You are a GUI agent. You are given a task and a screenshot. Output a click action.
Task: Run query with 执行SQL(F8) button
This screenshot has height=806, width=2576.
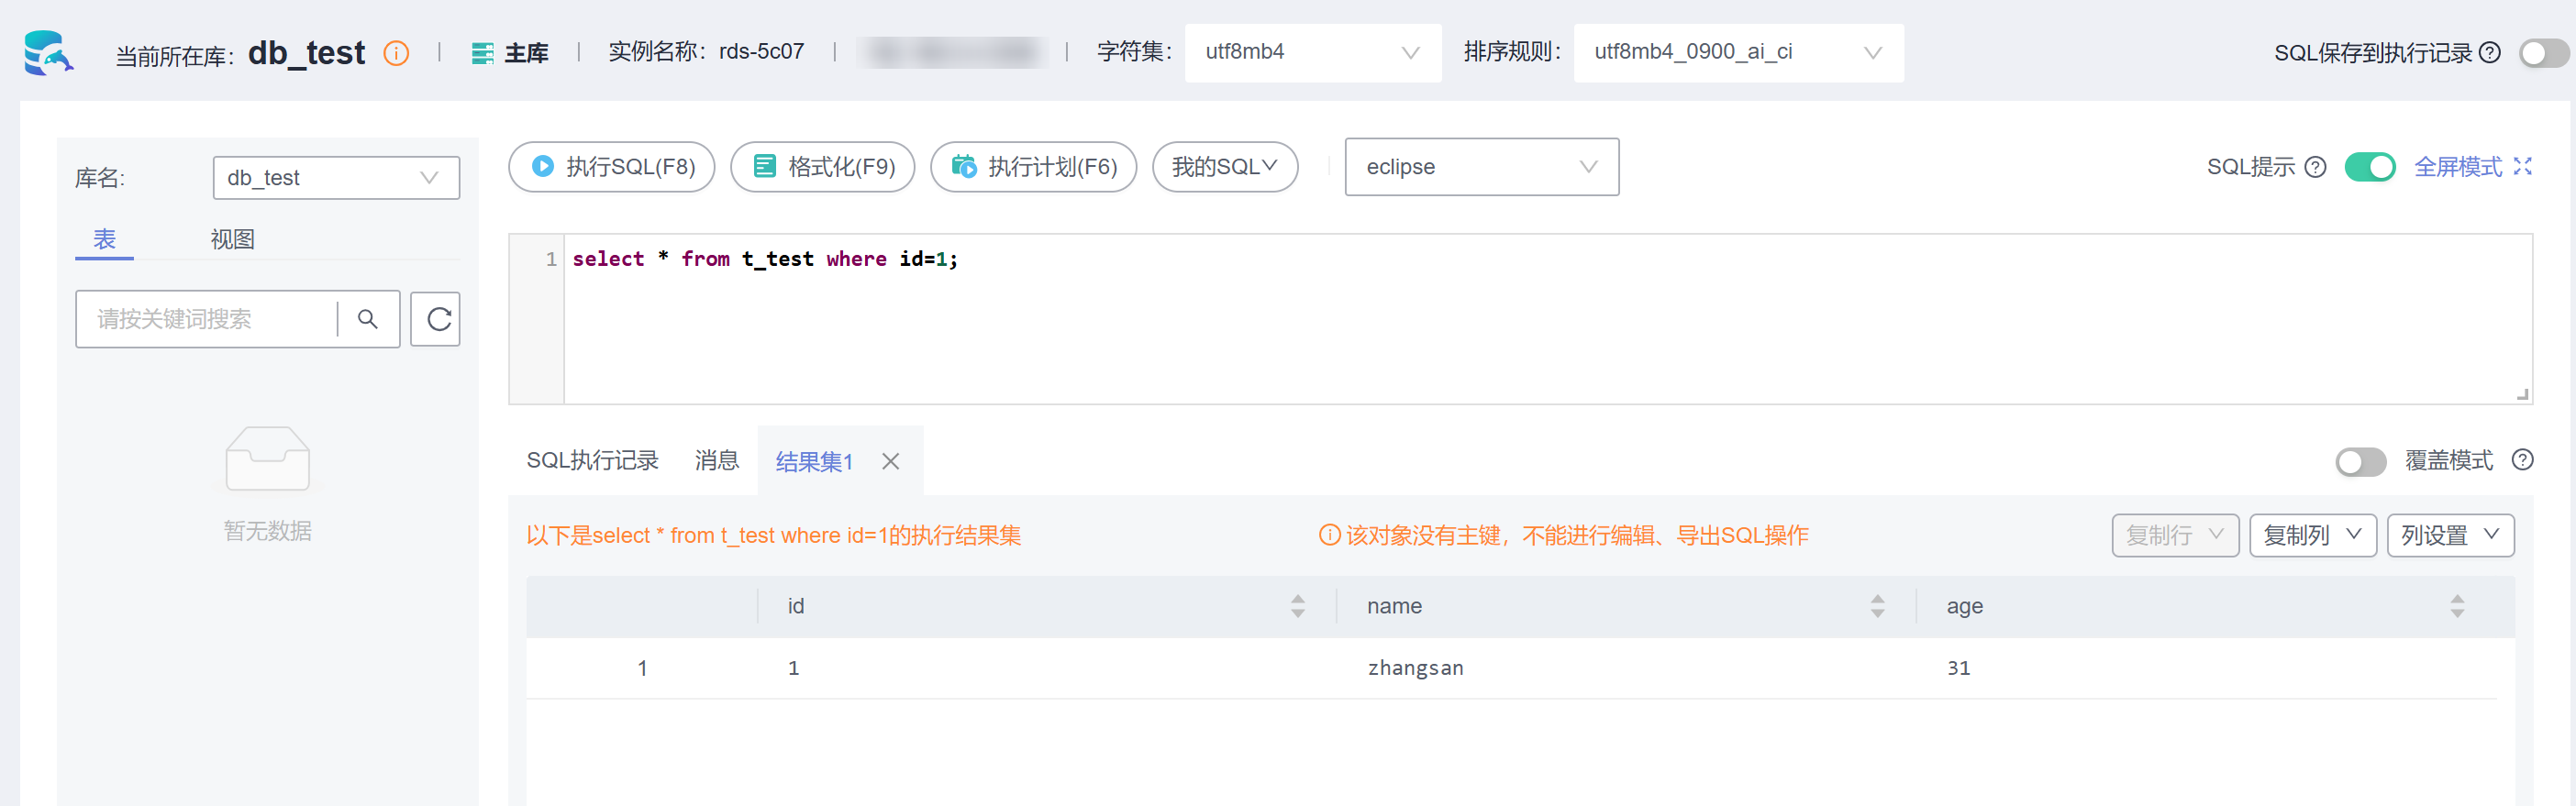612,167
